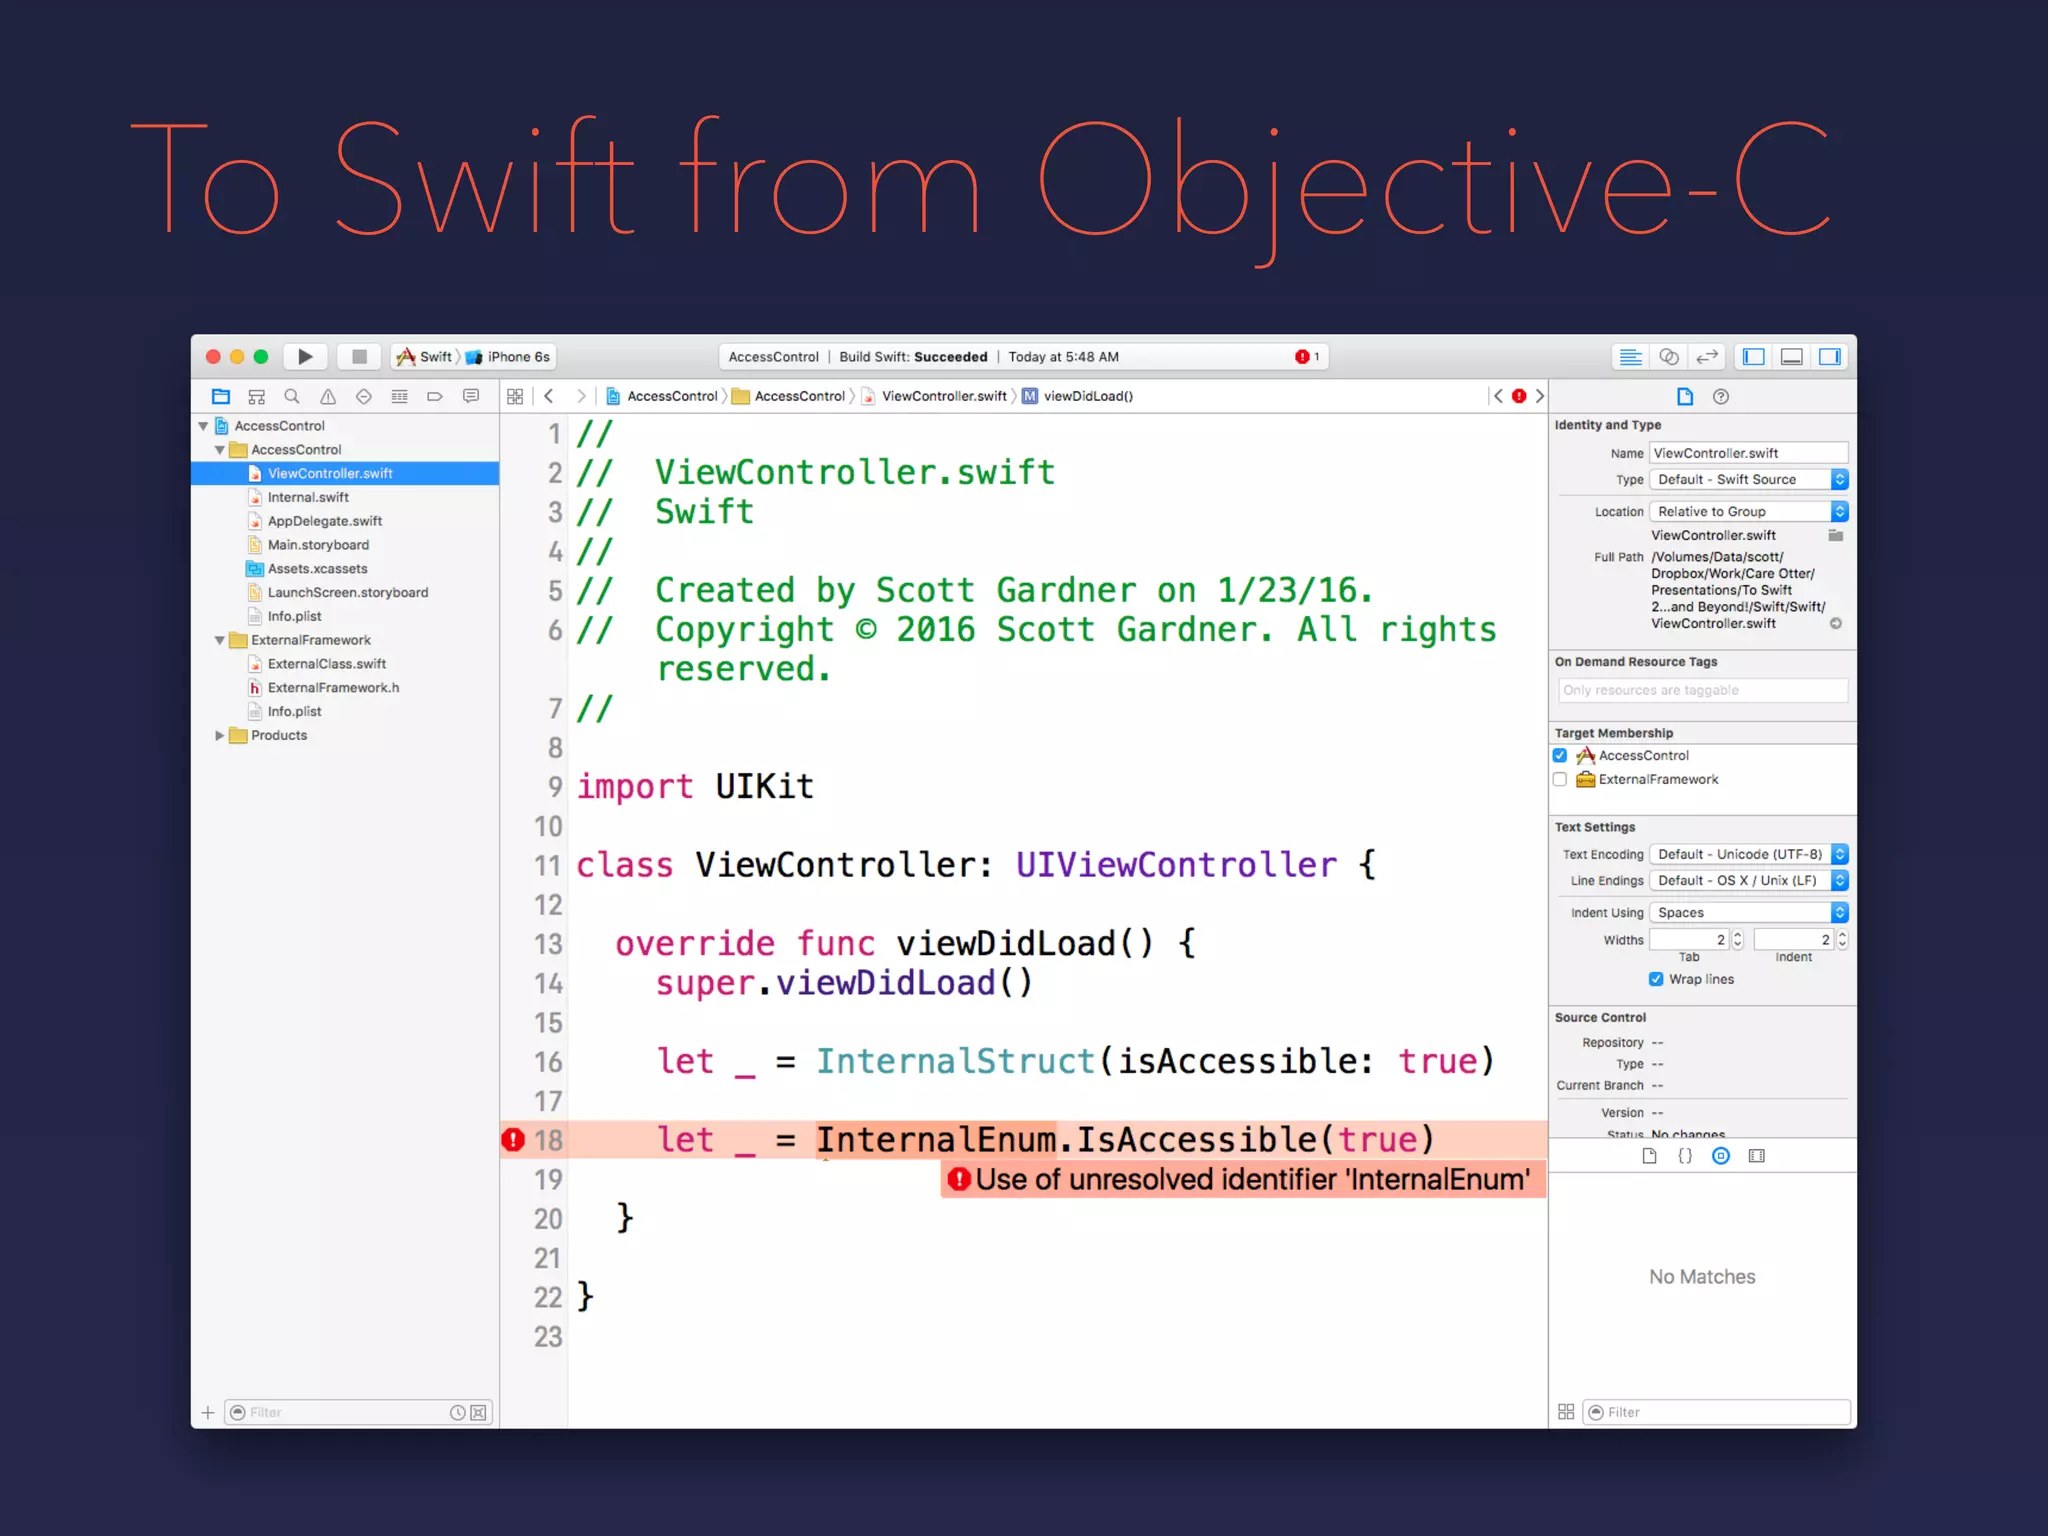Show the Breakpoint navigator icon
2048x1536 pixels.
[435, 397]
